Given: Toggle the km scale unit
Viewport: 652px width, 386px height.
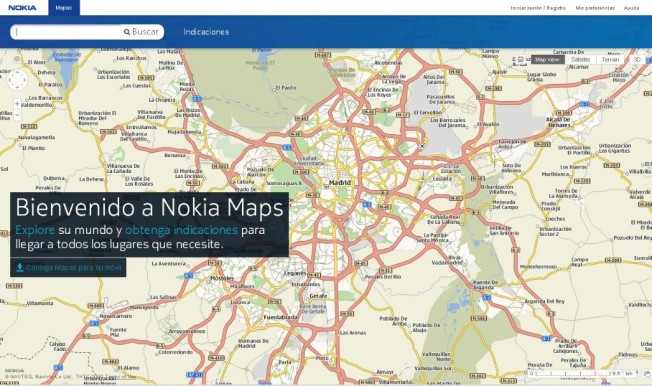Looking at the screenshot, I should click(629, 374).
